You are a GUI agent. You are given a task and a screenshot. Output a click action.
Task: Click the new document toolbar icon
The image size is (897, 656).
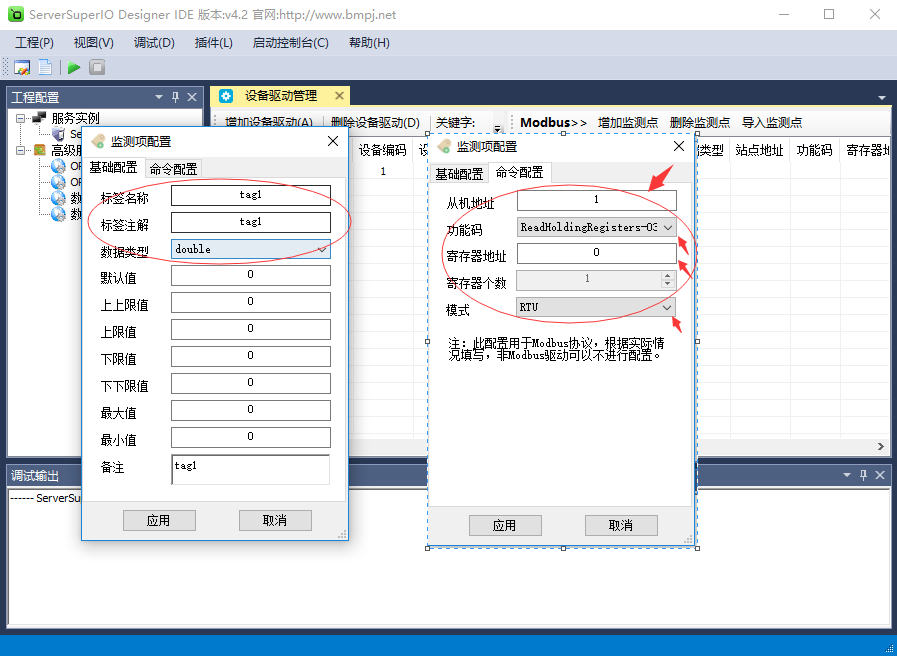(x=45, y=67)
